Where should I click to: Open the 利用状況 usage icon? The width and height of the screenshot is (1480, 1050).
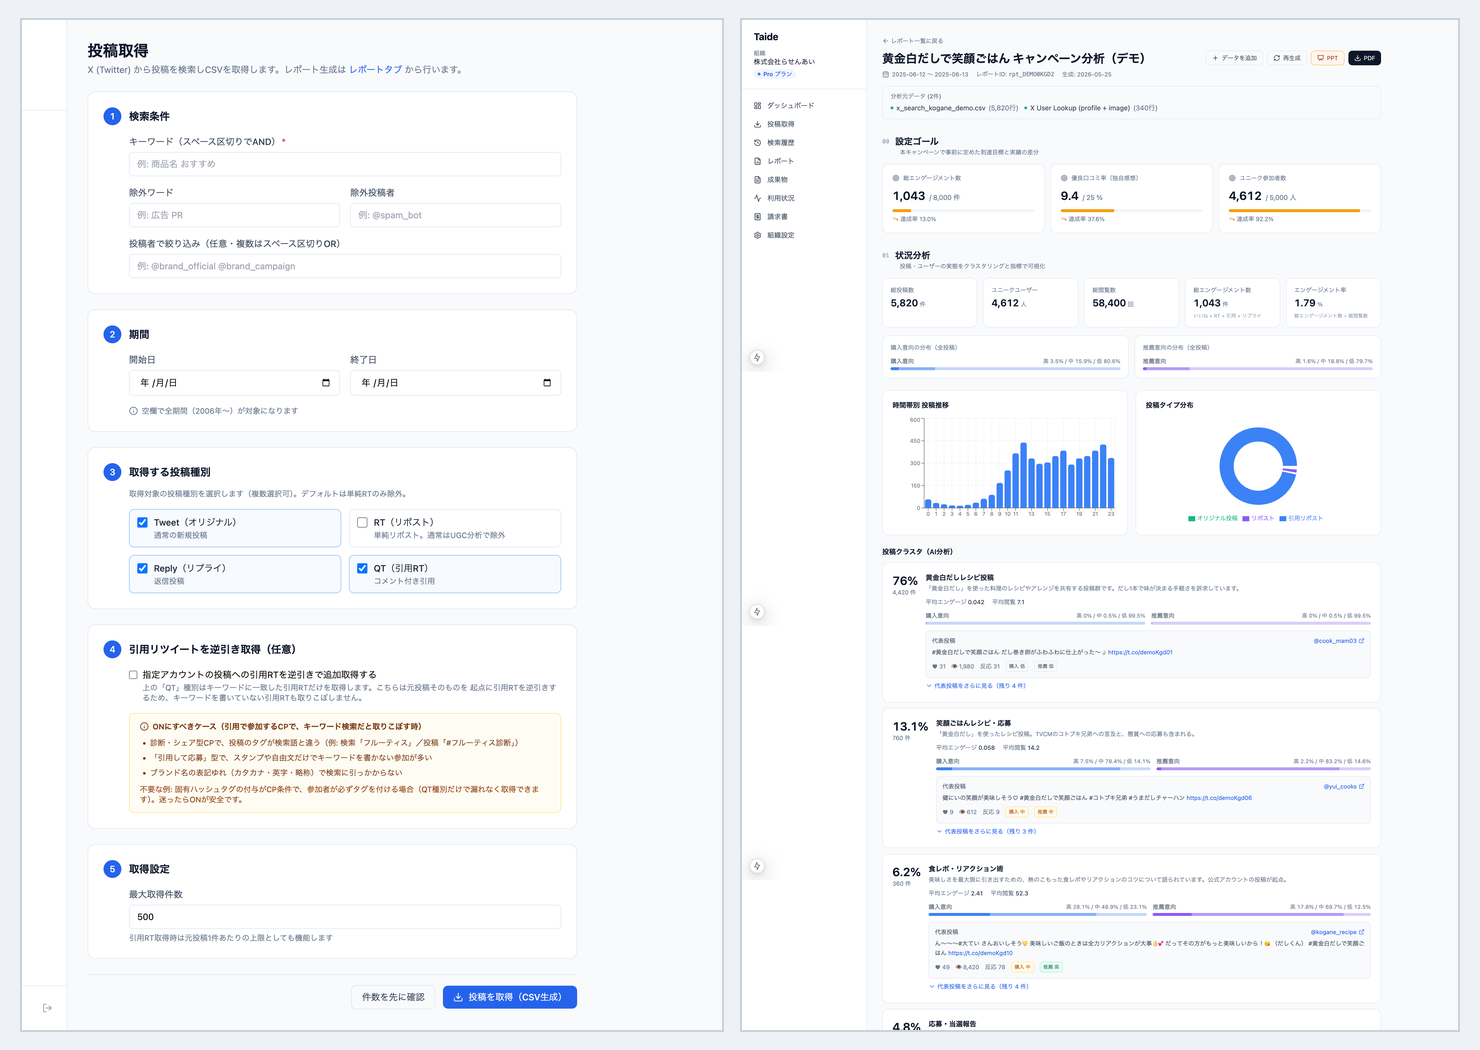click(x=757, y=198)
